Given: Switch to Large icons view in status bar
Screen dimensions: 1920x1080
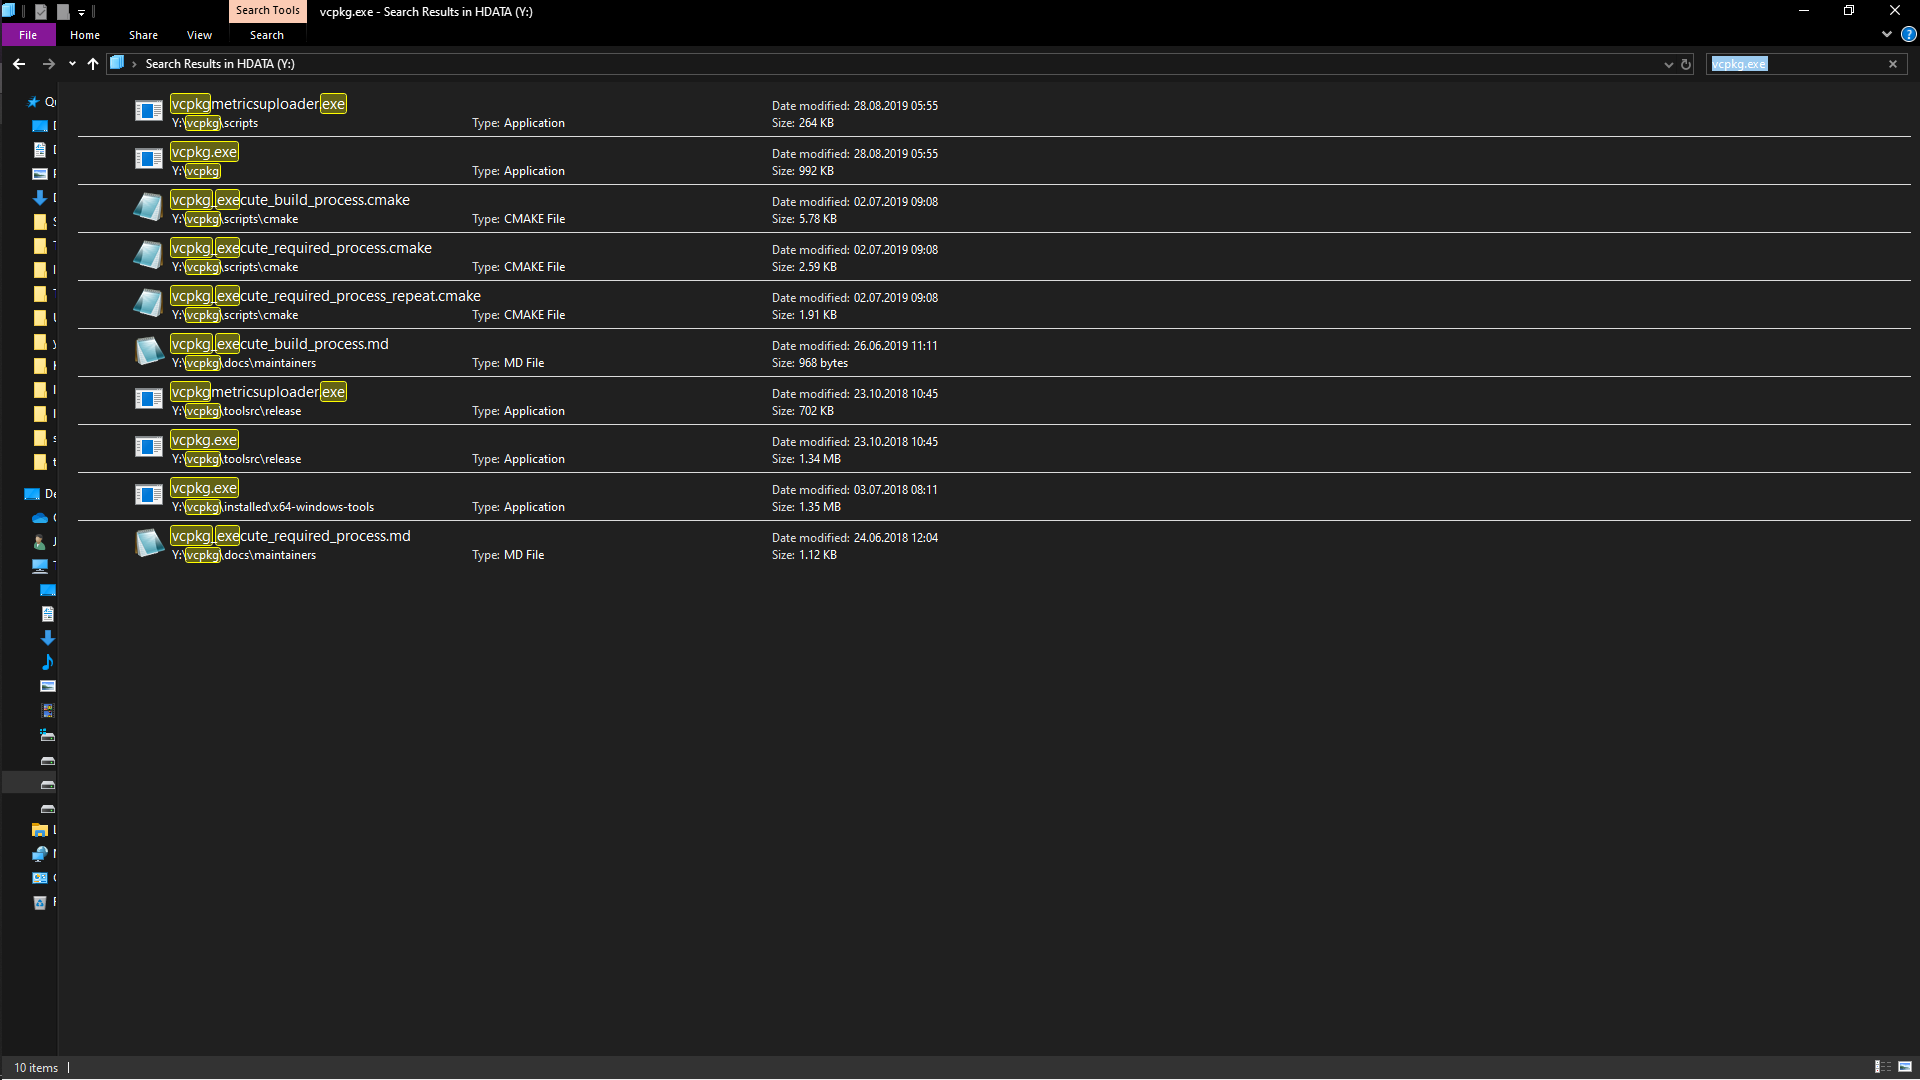Looking at the screenshot, I should click(1905, 1067).
